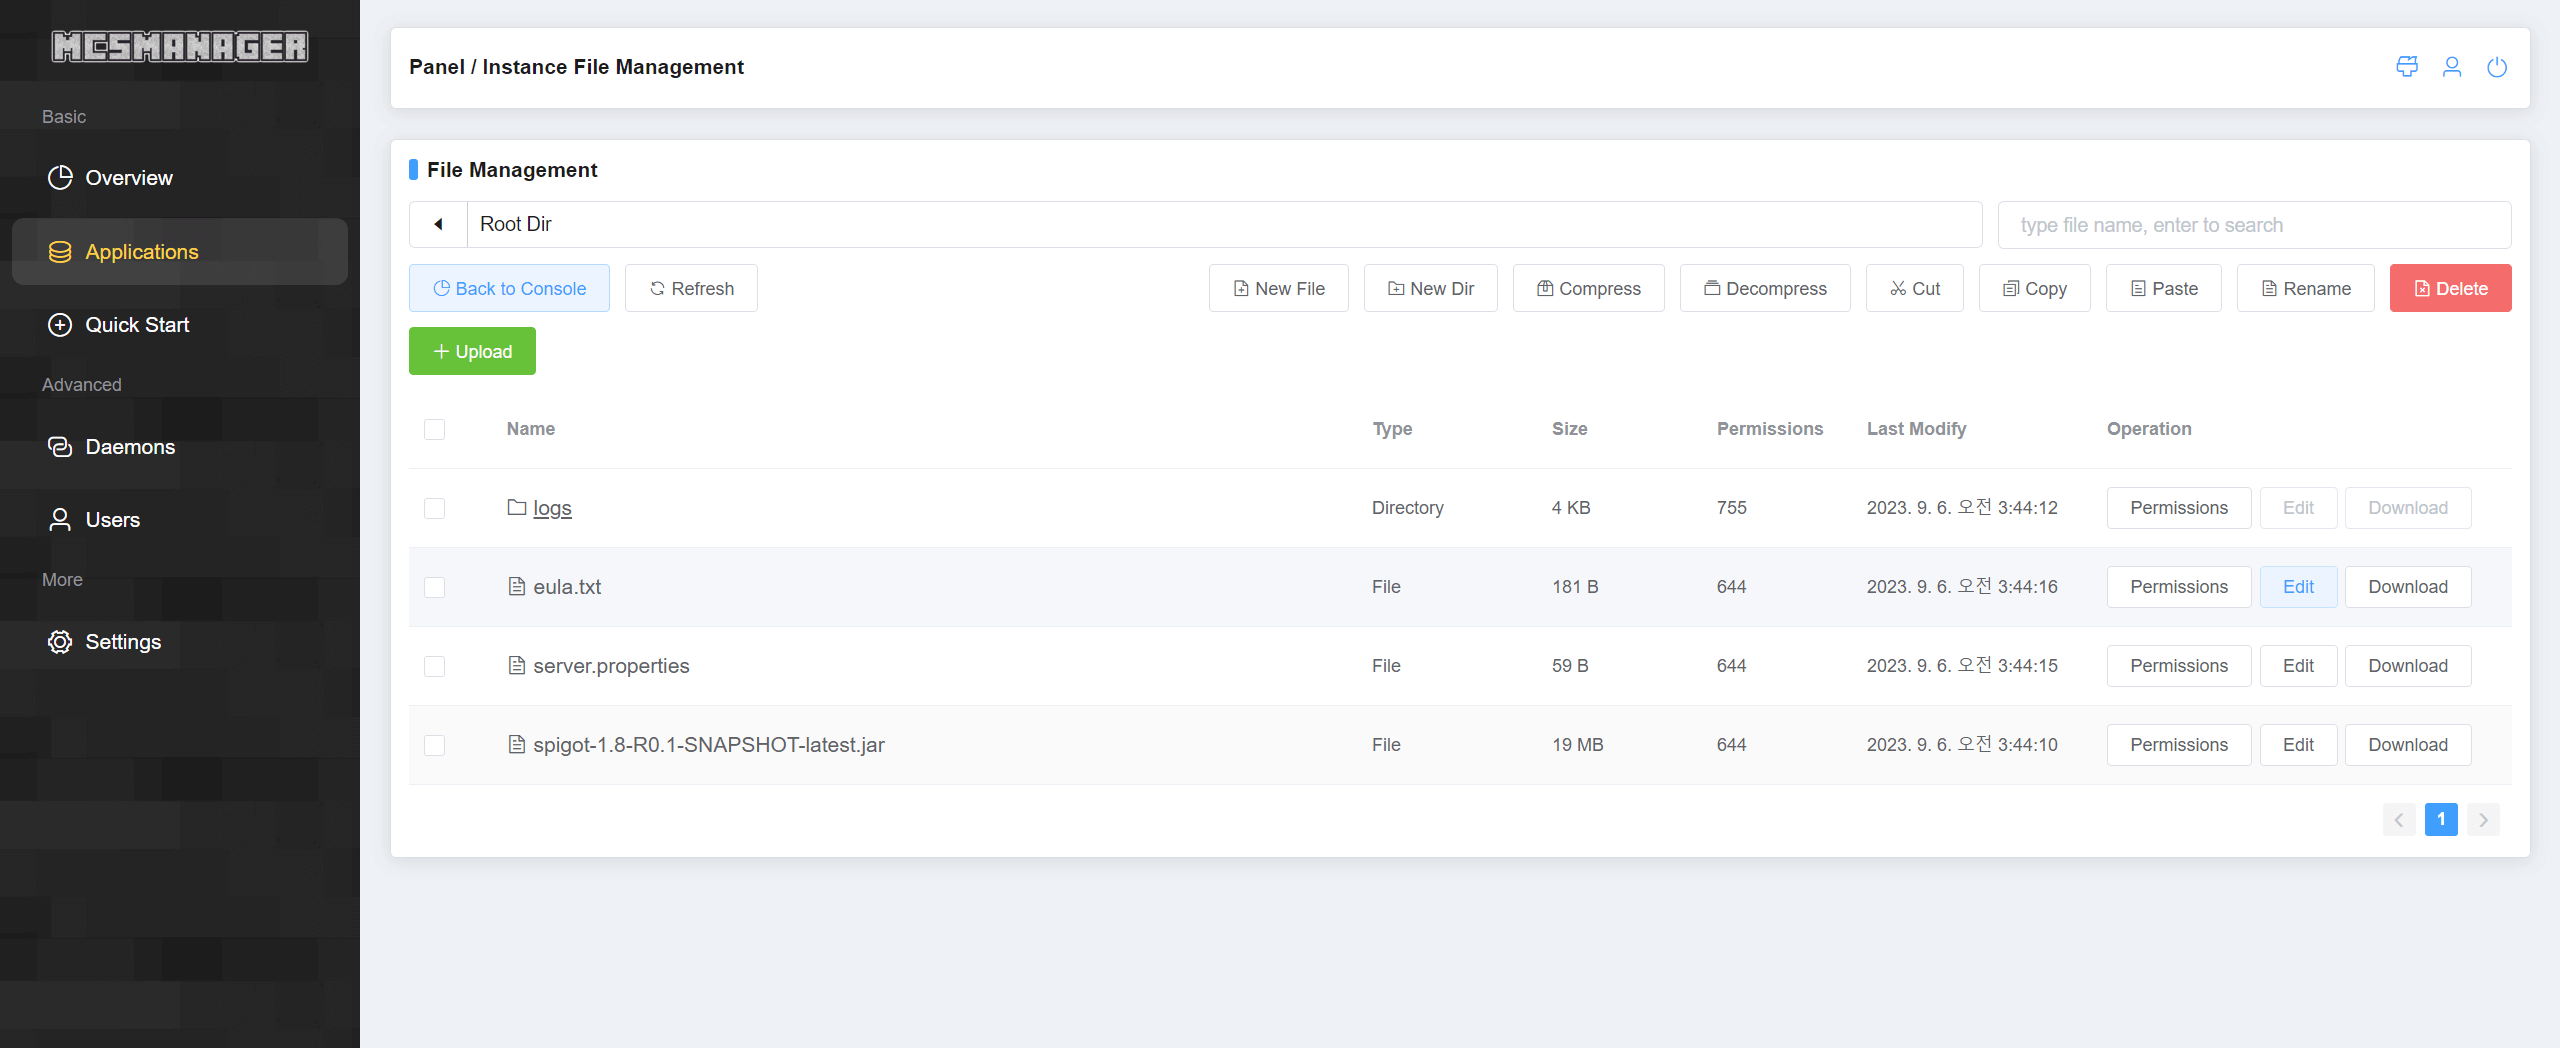2560x1048 pixels.
Task: Click the spigot jar file name
Action: pyautogui.click(x=709, y=745)
